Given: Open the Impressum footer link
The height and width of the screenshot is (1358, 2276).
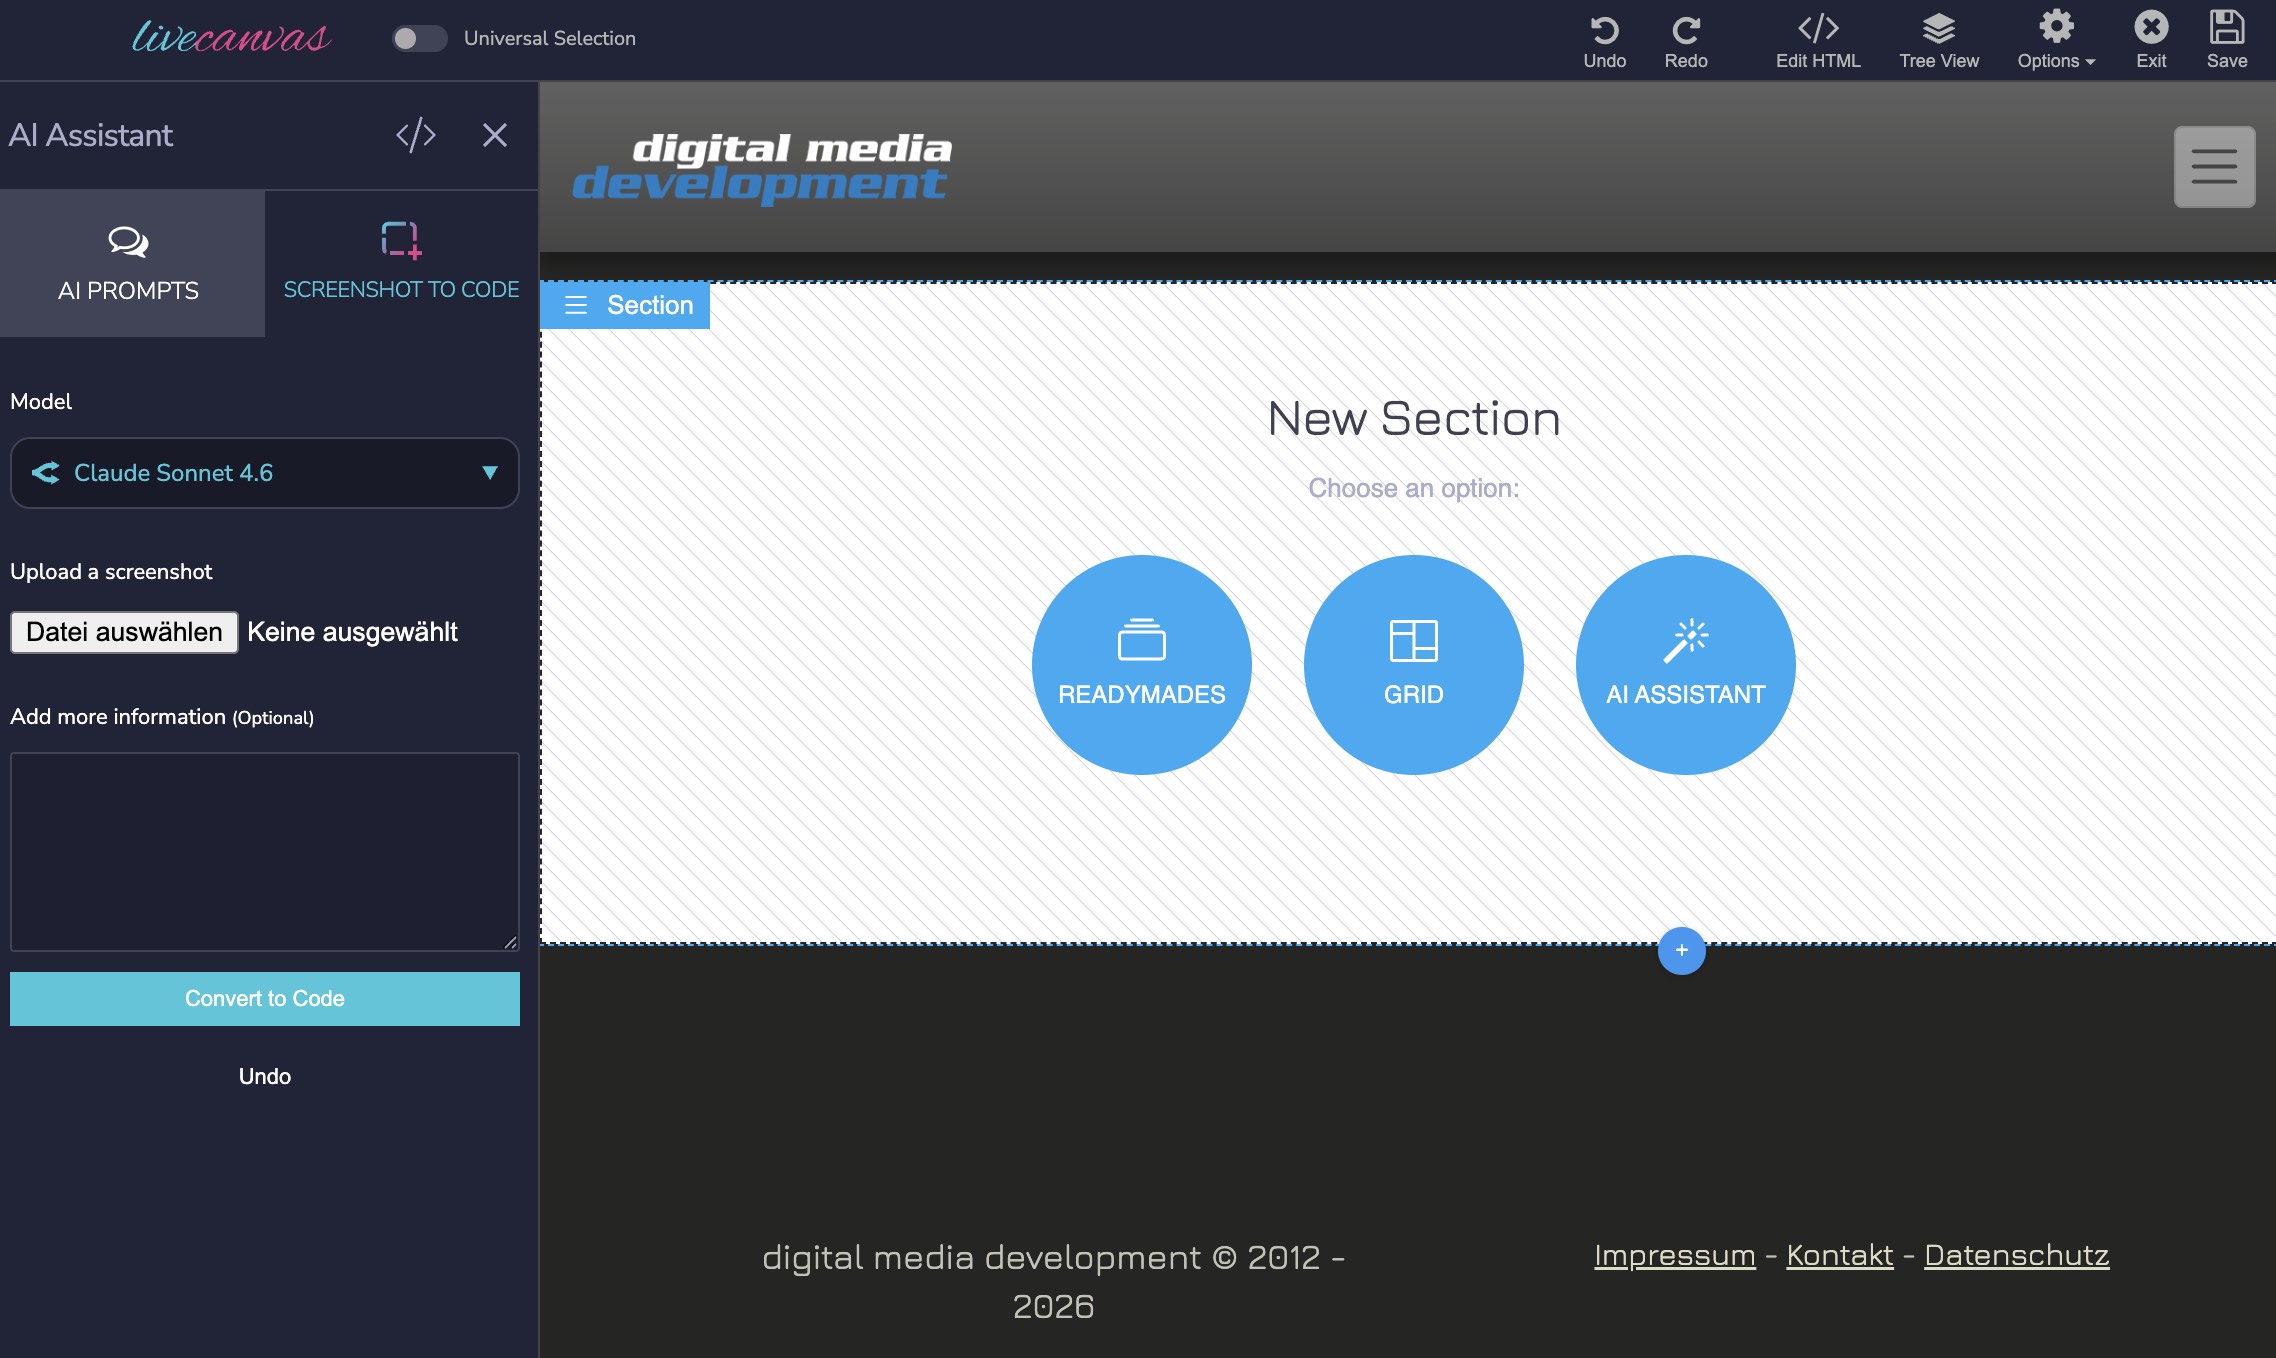Looking at the screenshot, I should click(1675, 1255).
